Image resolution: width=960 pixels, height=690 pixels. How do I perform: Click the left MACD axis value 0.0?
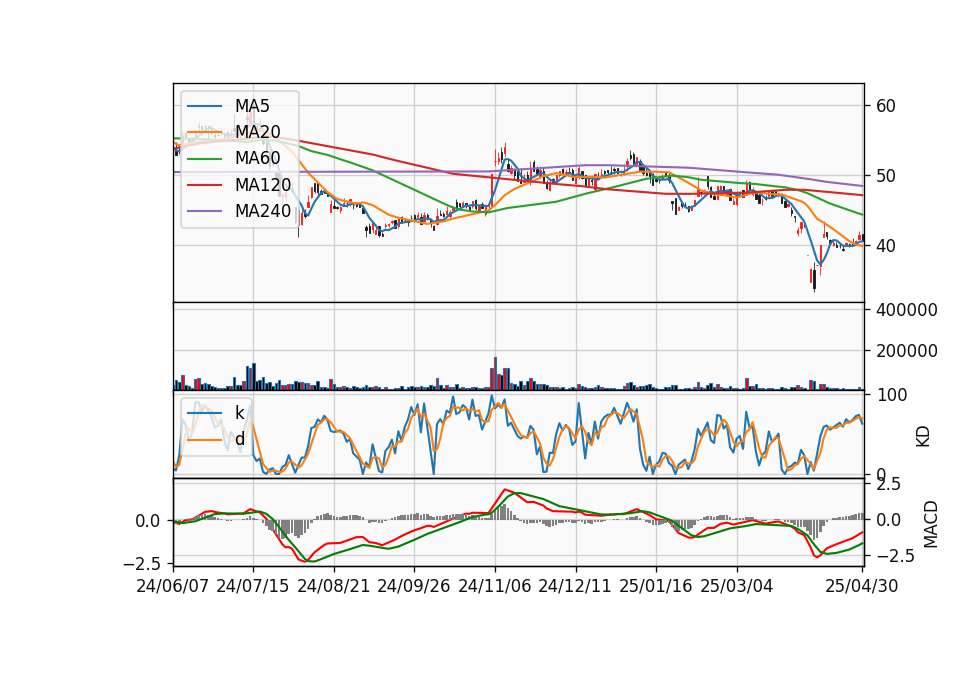(x=148, y=521)
